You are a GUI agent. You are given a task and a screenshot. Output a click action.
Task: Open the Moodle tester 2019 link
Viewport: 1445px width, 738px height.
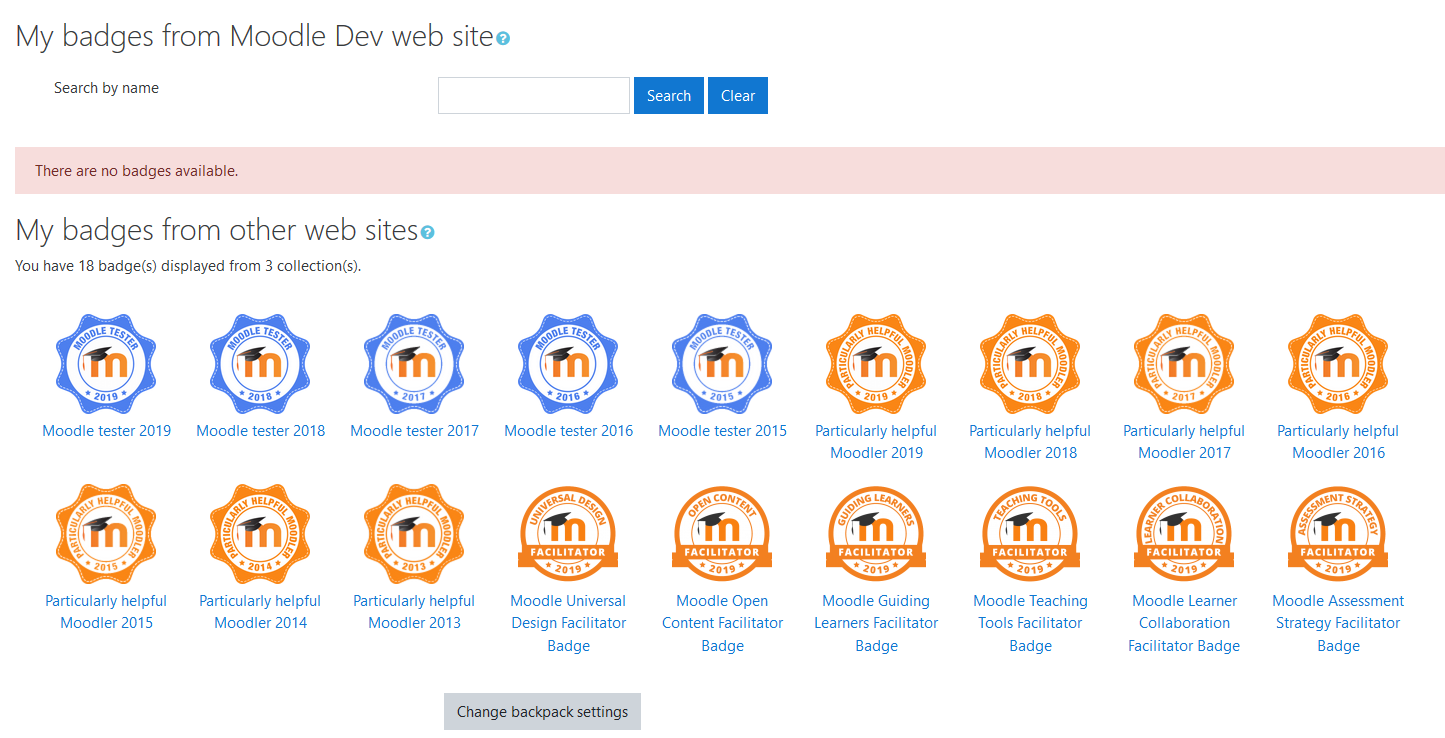tap(107, 431)
